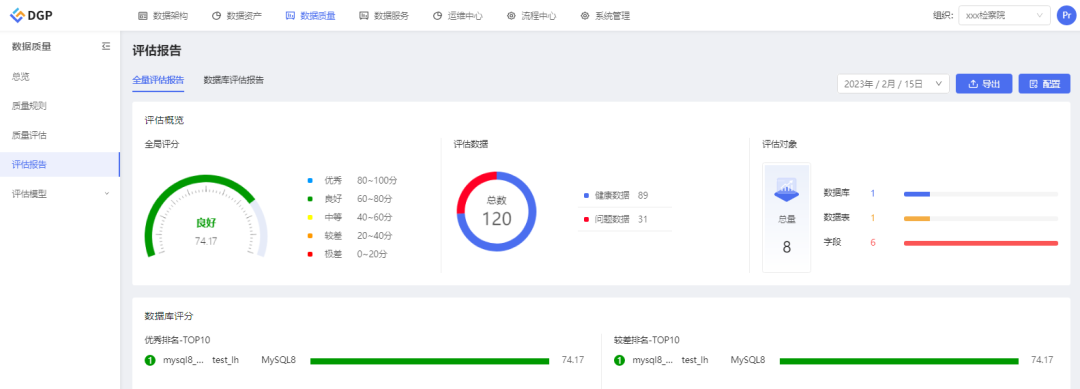Click the red 字段 progress bar
This screenshot has width=1080, height=389.
click(x=981, y=243)
